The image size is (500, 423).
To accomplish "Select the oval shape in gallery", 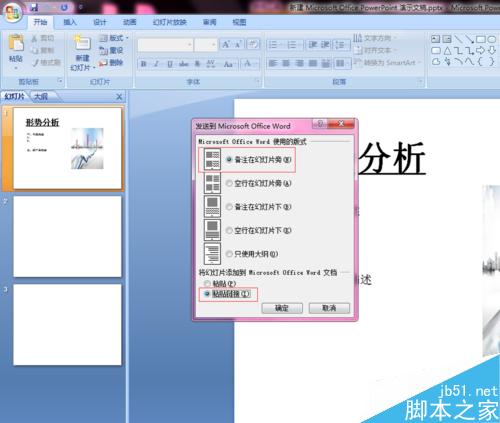I will [492, 39].
